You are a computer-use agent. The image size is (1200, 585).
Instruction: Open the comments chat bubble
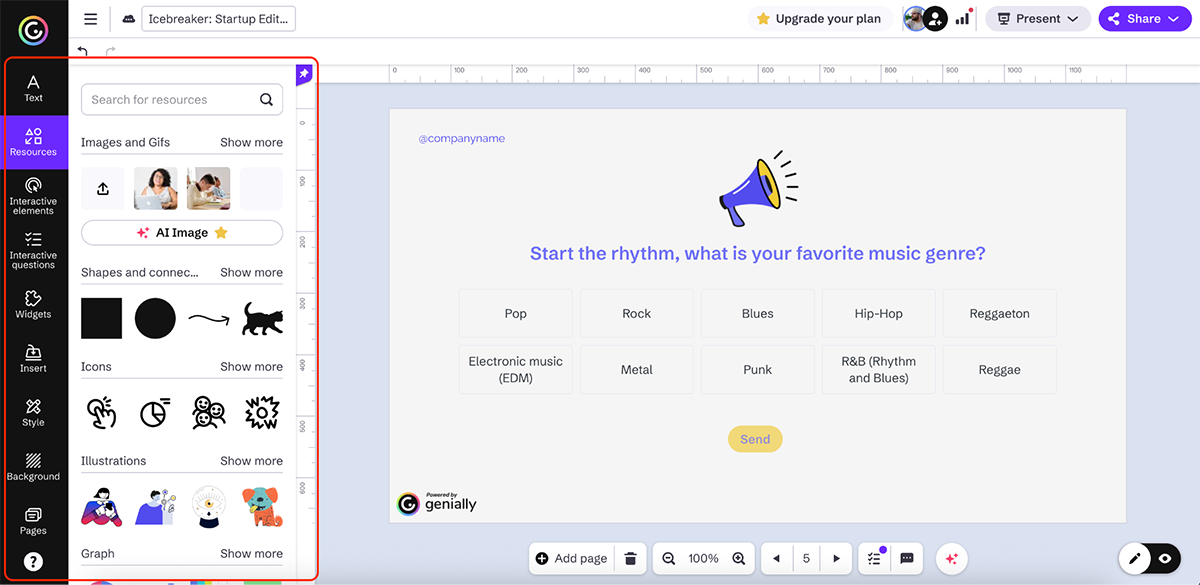(906, 559)
